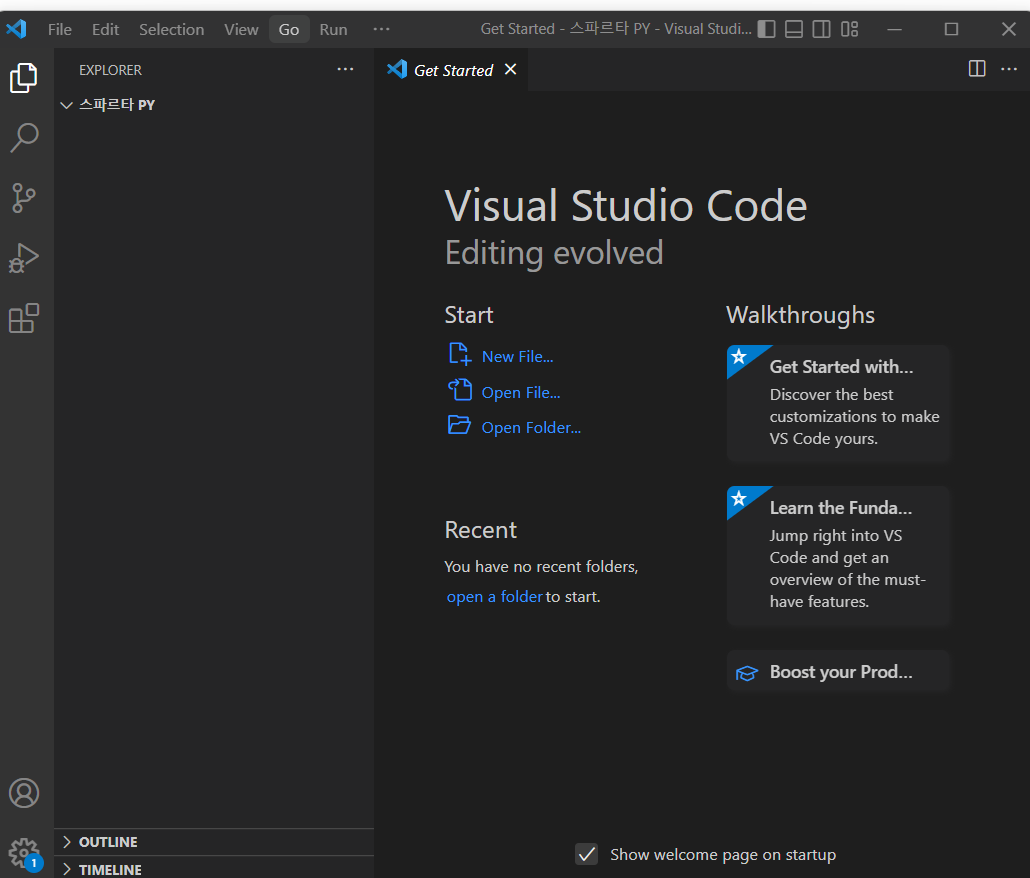Open the Edit menu
Viewport: 1030px width, 878px height.
[x=105, y=30]
